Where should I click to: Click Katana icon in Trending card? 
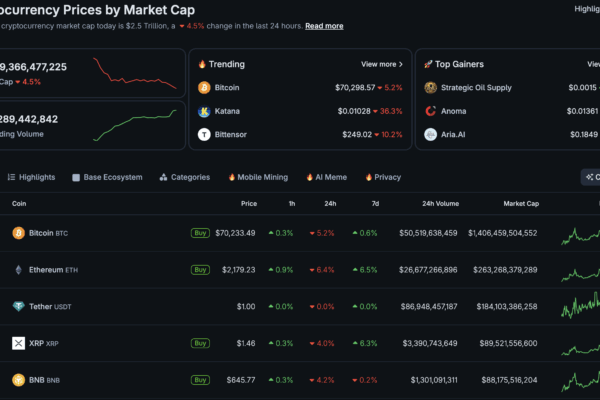tap(205, 111)
